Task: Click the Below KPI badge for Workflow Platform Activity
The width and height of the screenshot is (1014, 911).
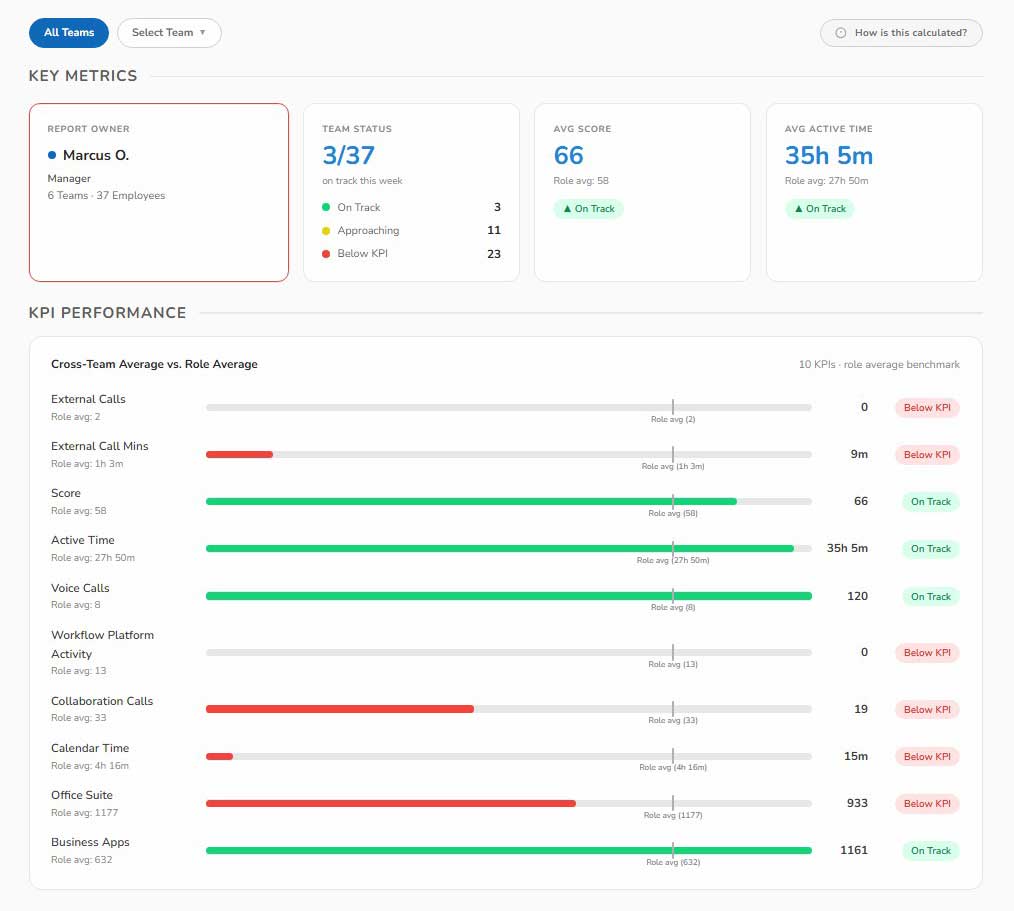Action: pos(927,652)
